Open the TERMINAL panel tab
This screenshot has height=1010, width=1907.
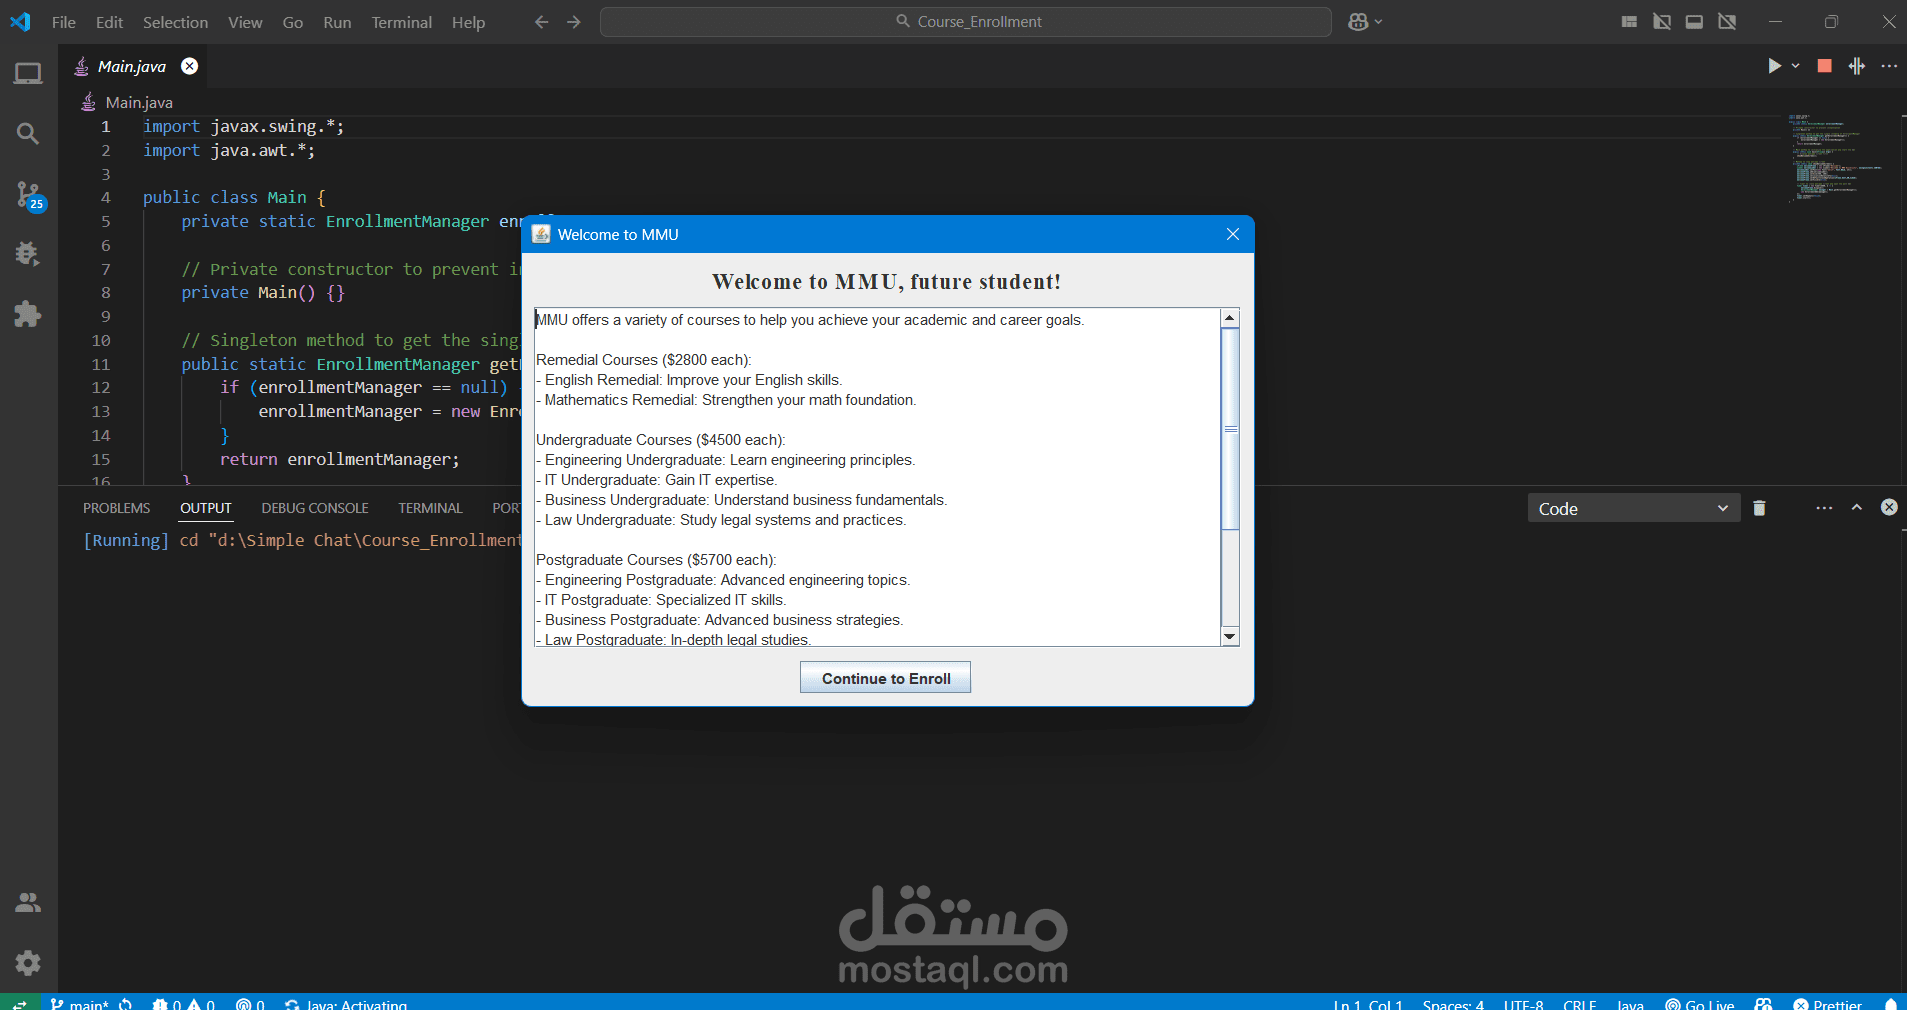[x=430, y=508]
